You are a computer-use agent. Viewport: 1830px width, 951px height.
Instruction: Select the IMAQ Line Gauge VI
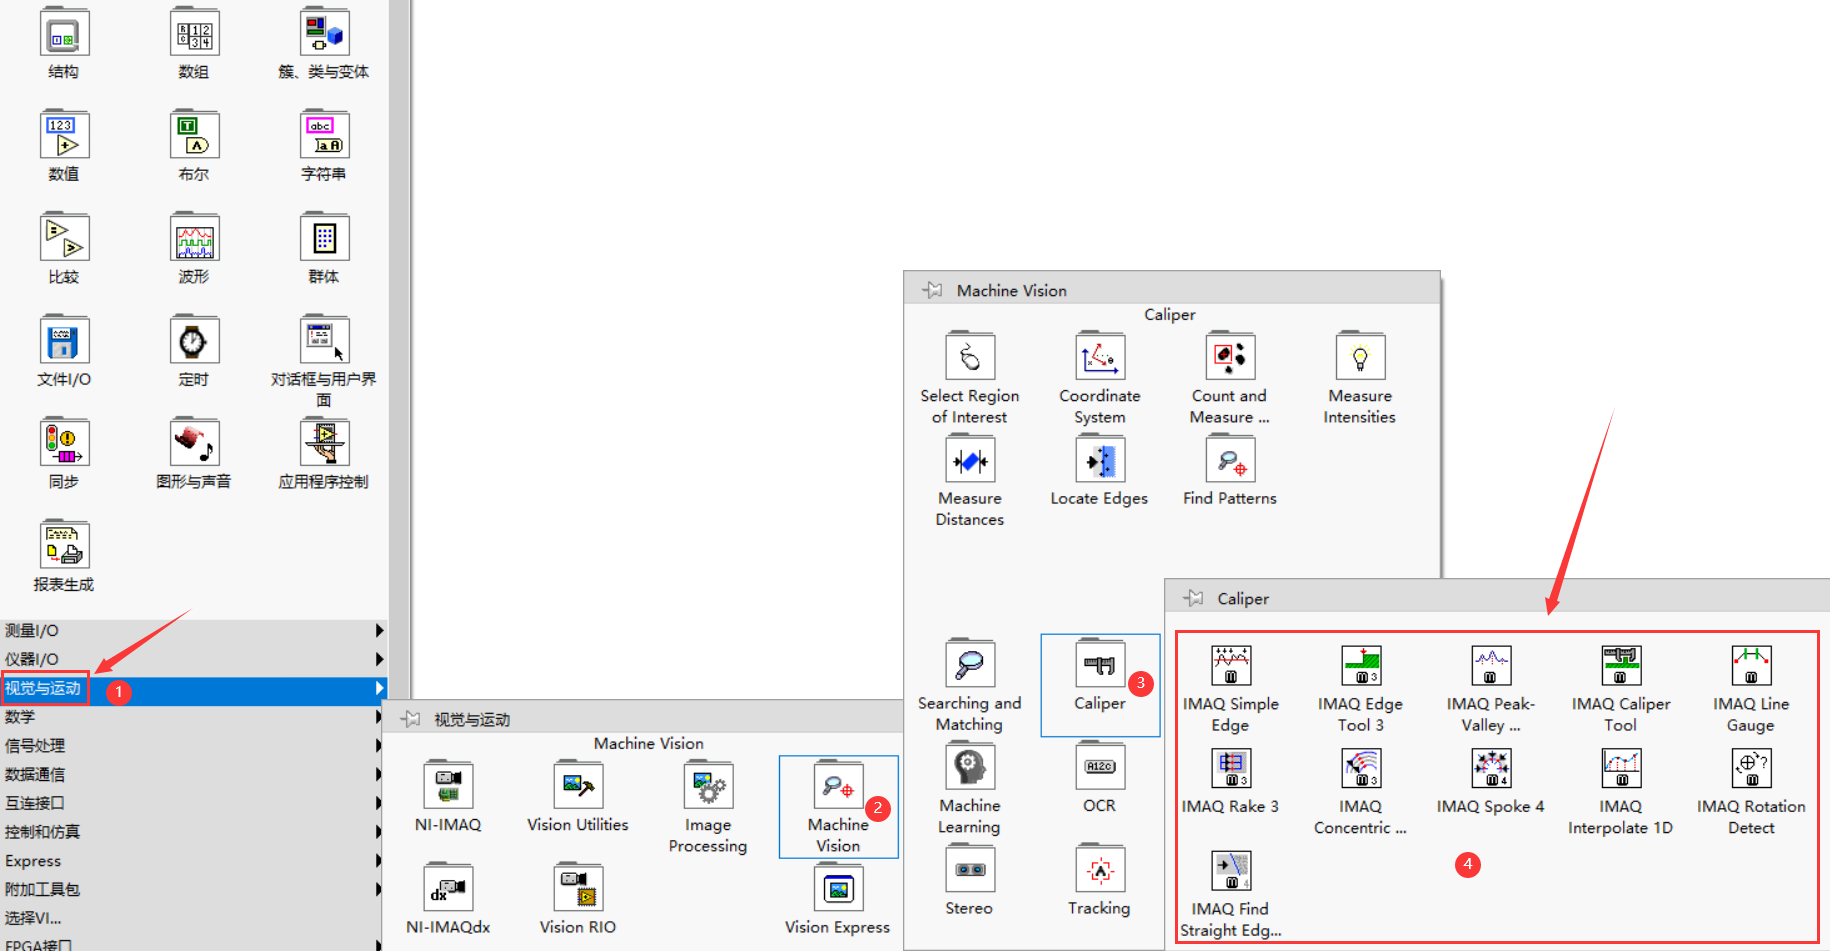coord(1751,666)
